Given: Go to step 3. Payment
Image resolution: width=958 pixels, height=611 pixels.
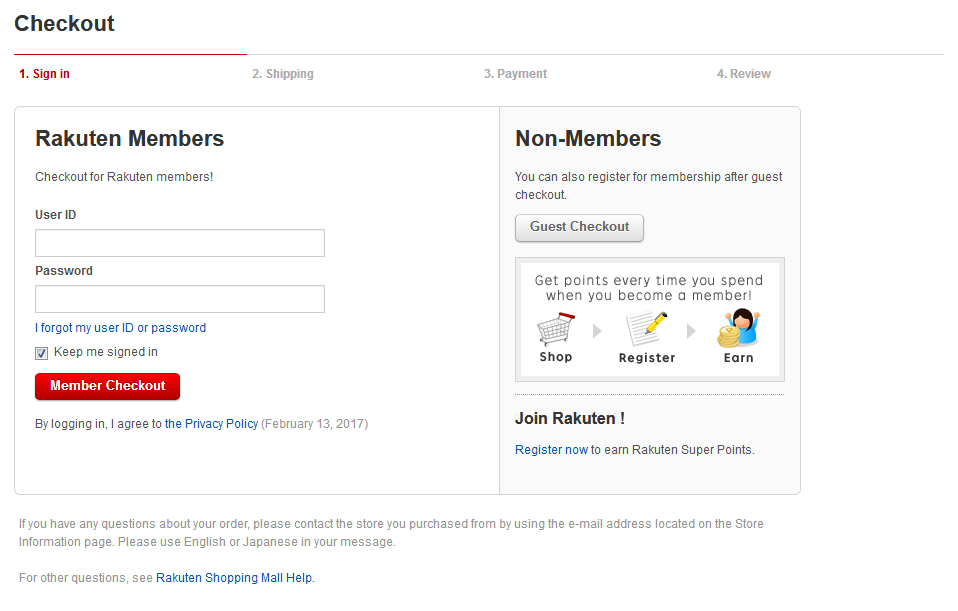Looking at the screenshot, I should 516,74.
